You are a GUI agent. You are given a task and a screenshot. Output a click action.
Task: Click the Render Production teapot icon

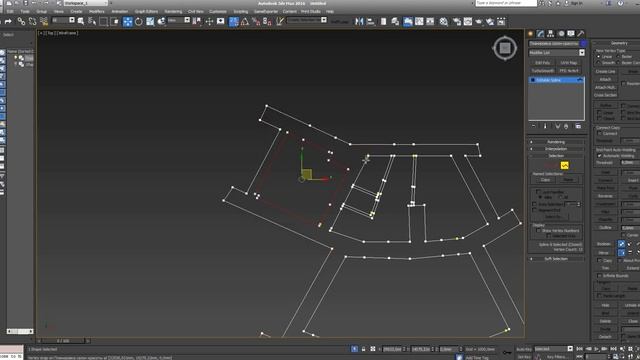(x=478, y=21)
